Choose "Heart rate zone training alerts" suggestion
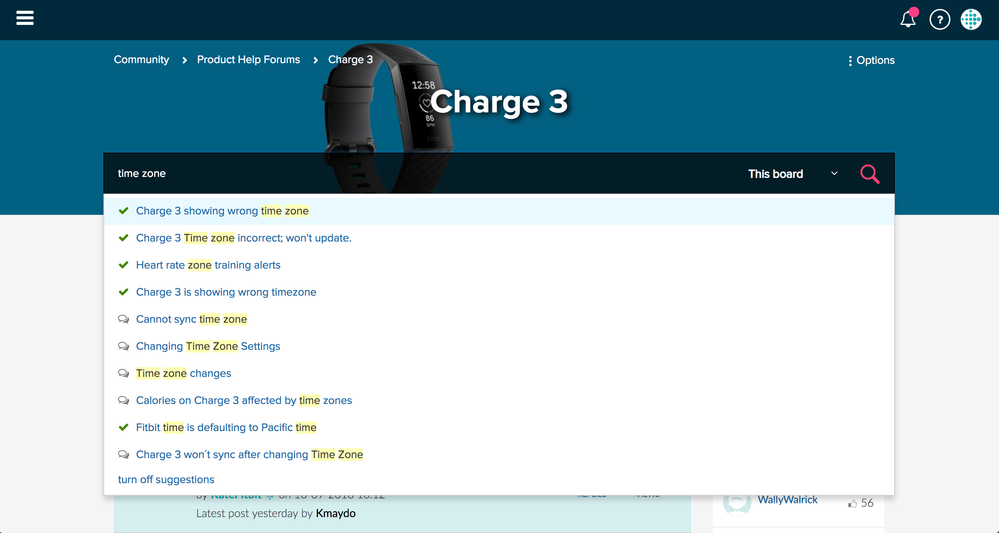999x533 pixels. point(208,265)
